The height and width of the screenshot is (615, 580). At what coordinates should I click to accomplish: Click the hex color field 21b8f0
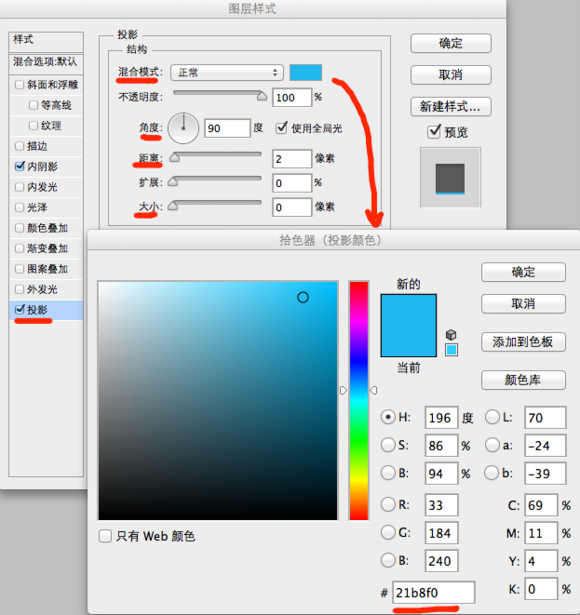[433, 592]
